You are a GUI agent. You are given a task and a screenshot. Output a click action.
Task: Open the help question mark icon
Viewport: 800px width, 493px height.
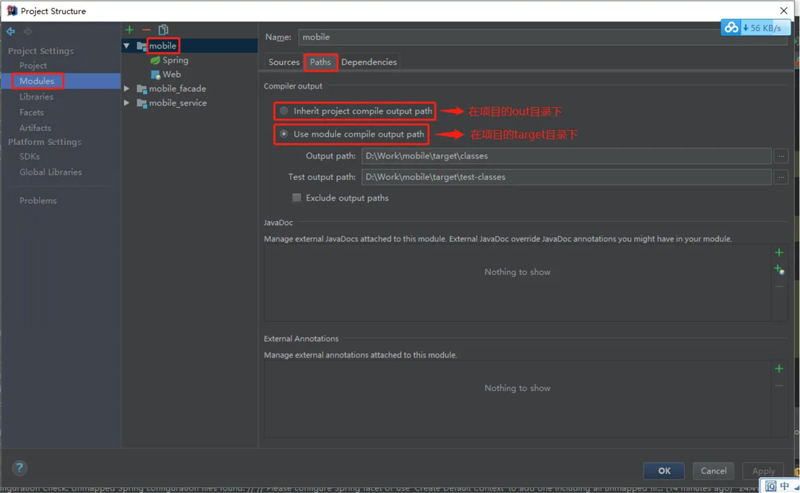pyautogui.click(x=19, y=468)
